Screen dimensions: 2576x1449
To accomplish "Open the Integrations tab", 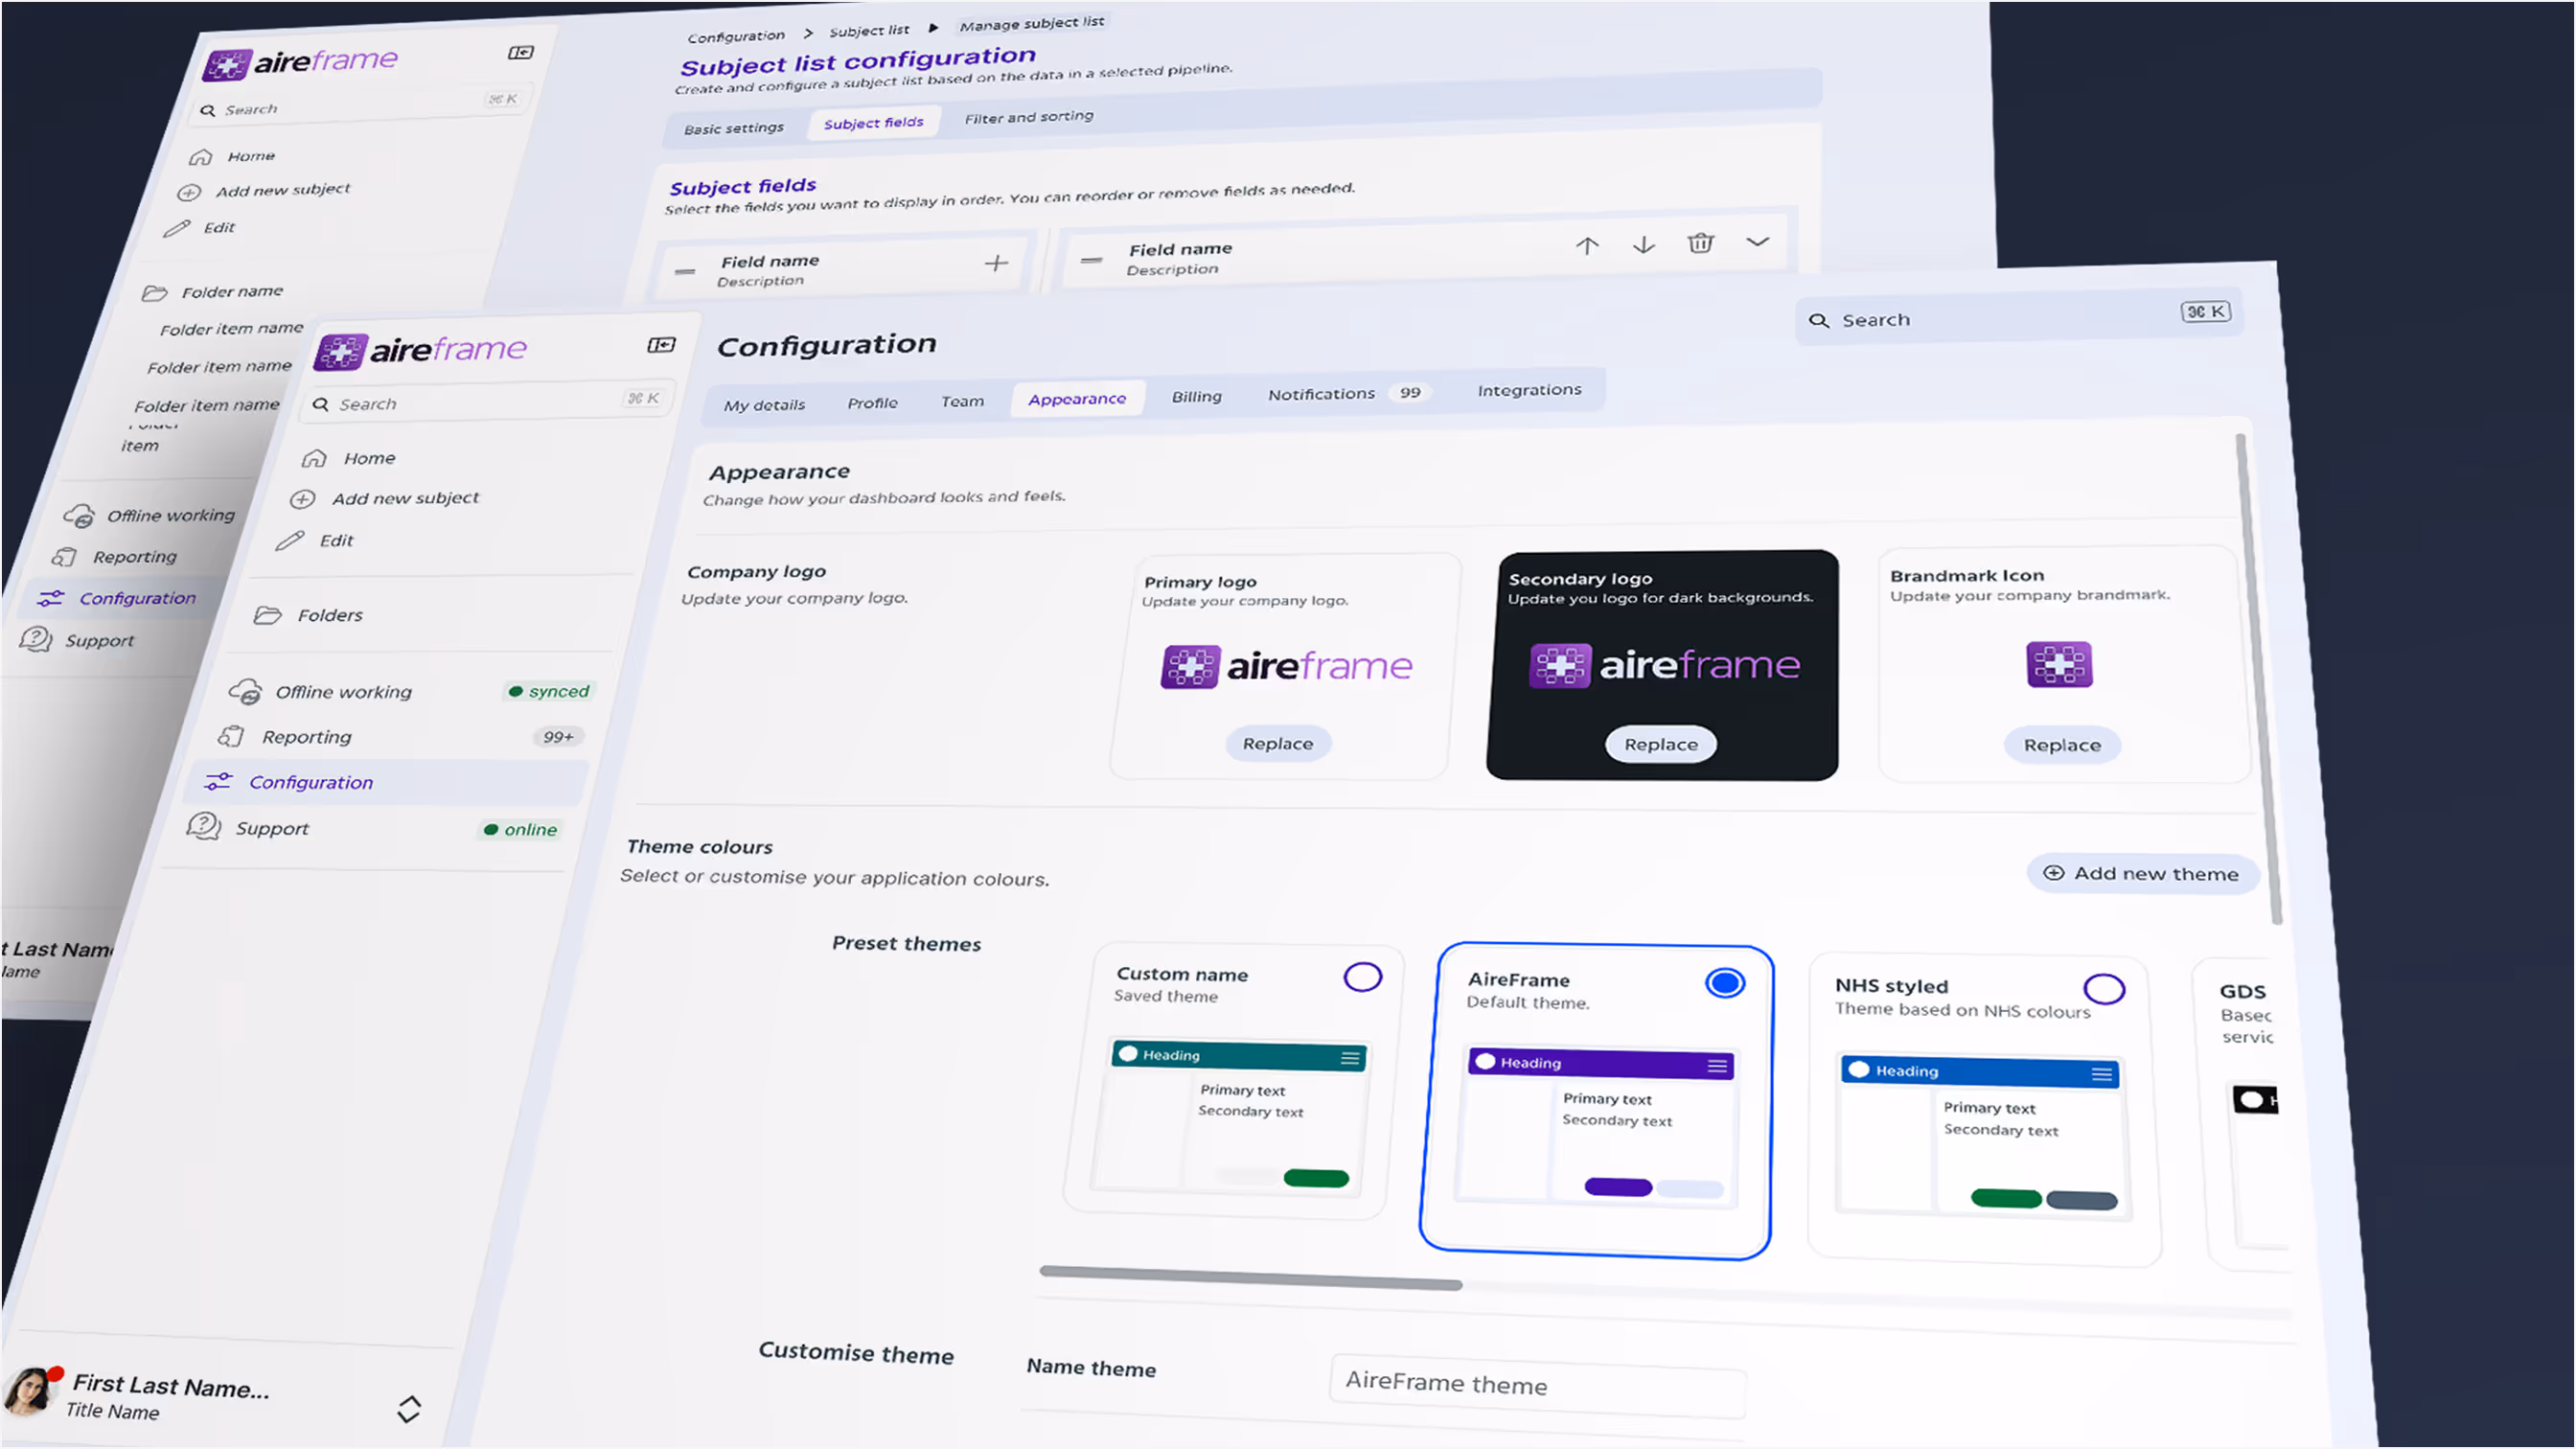I will tap(1529, 390).
